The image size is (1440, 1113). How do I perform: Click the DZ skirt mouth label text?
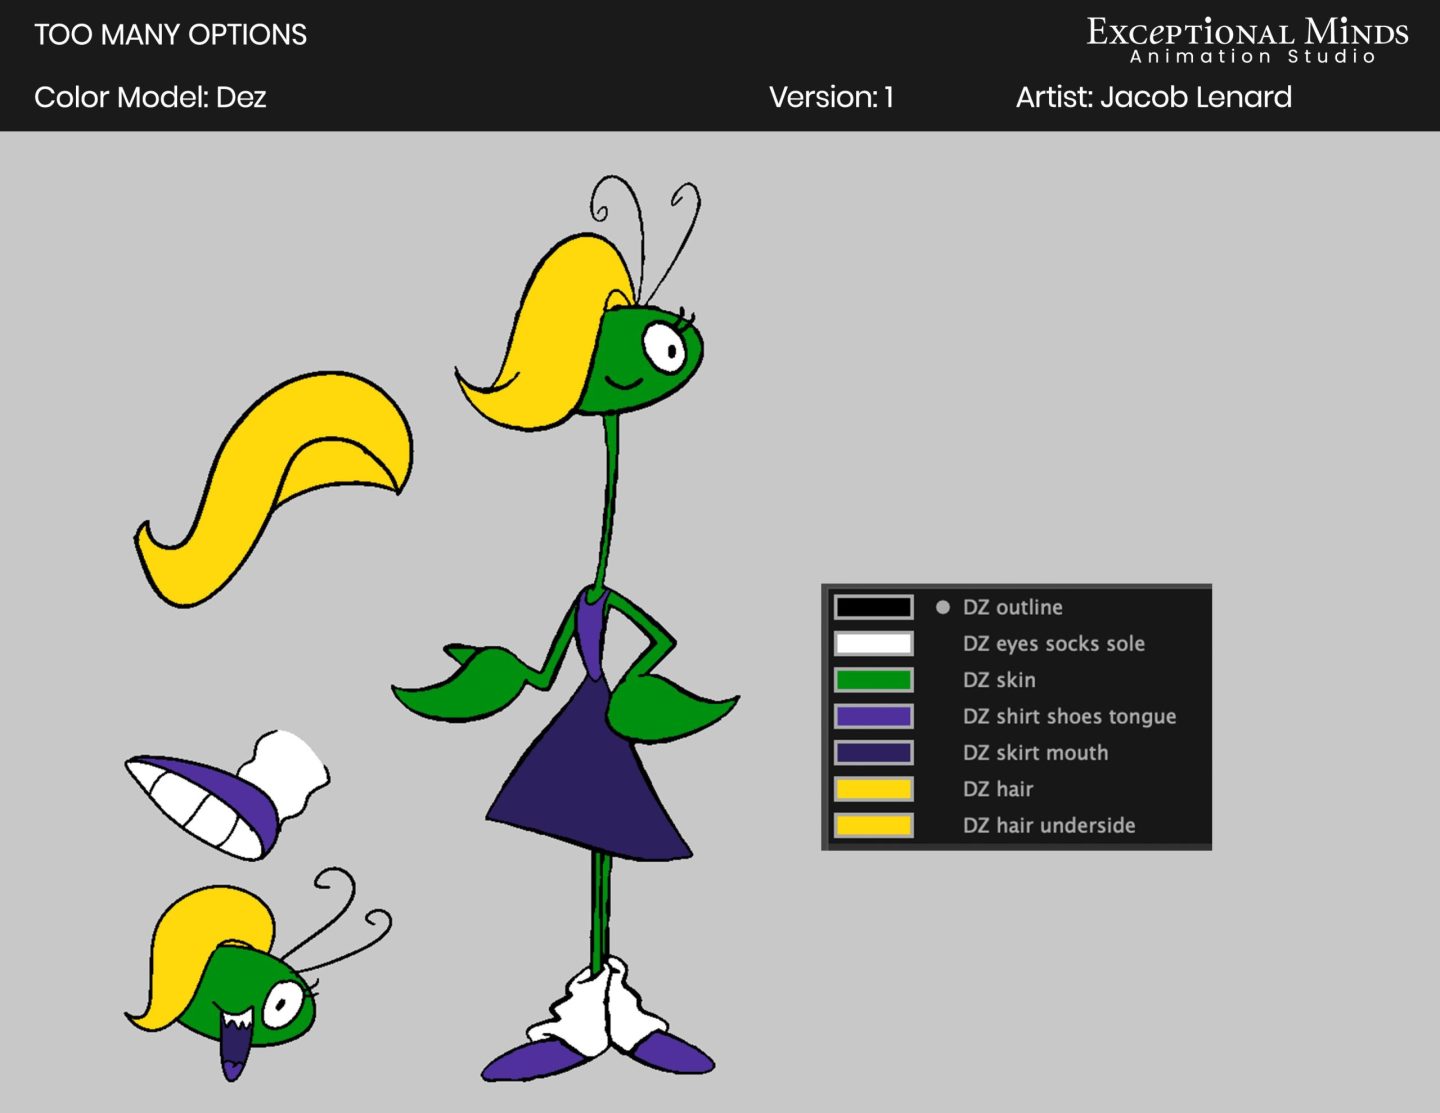tap(1035, 752)
